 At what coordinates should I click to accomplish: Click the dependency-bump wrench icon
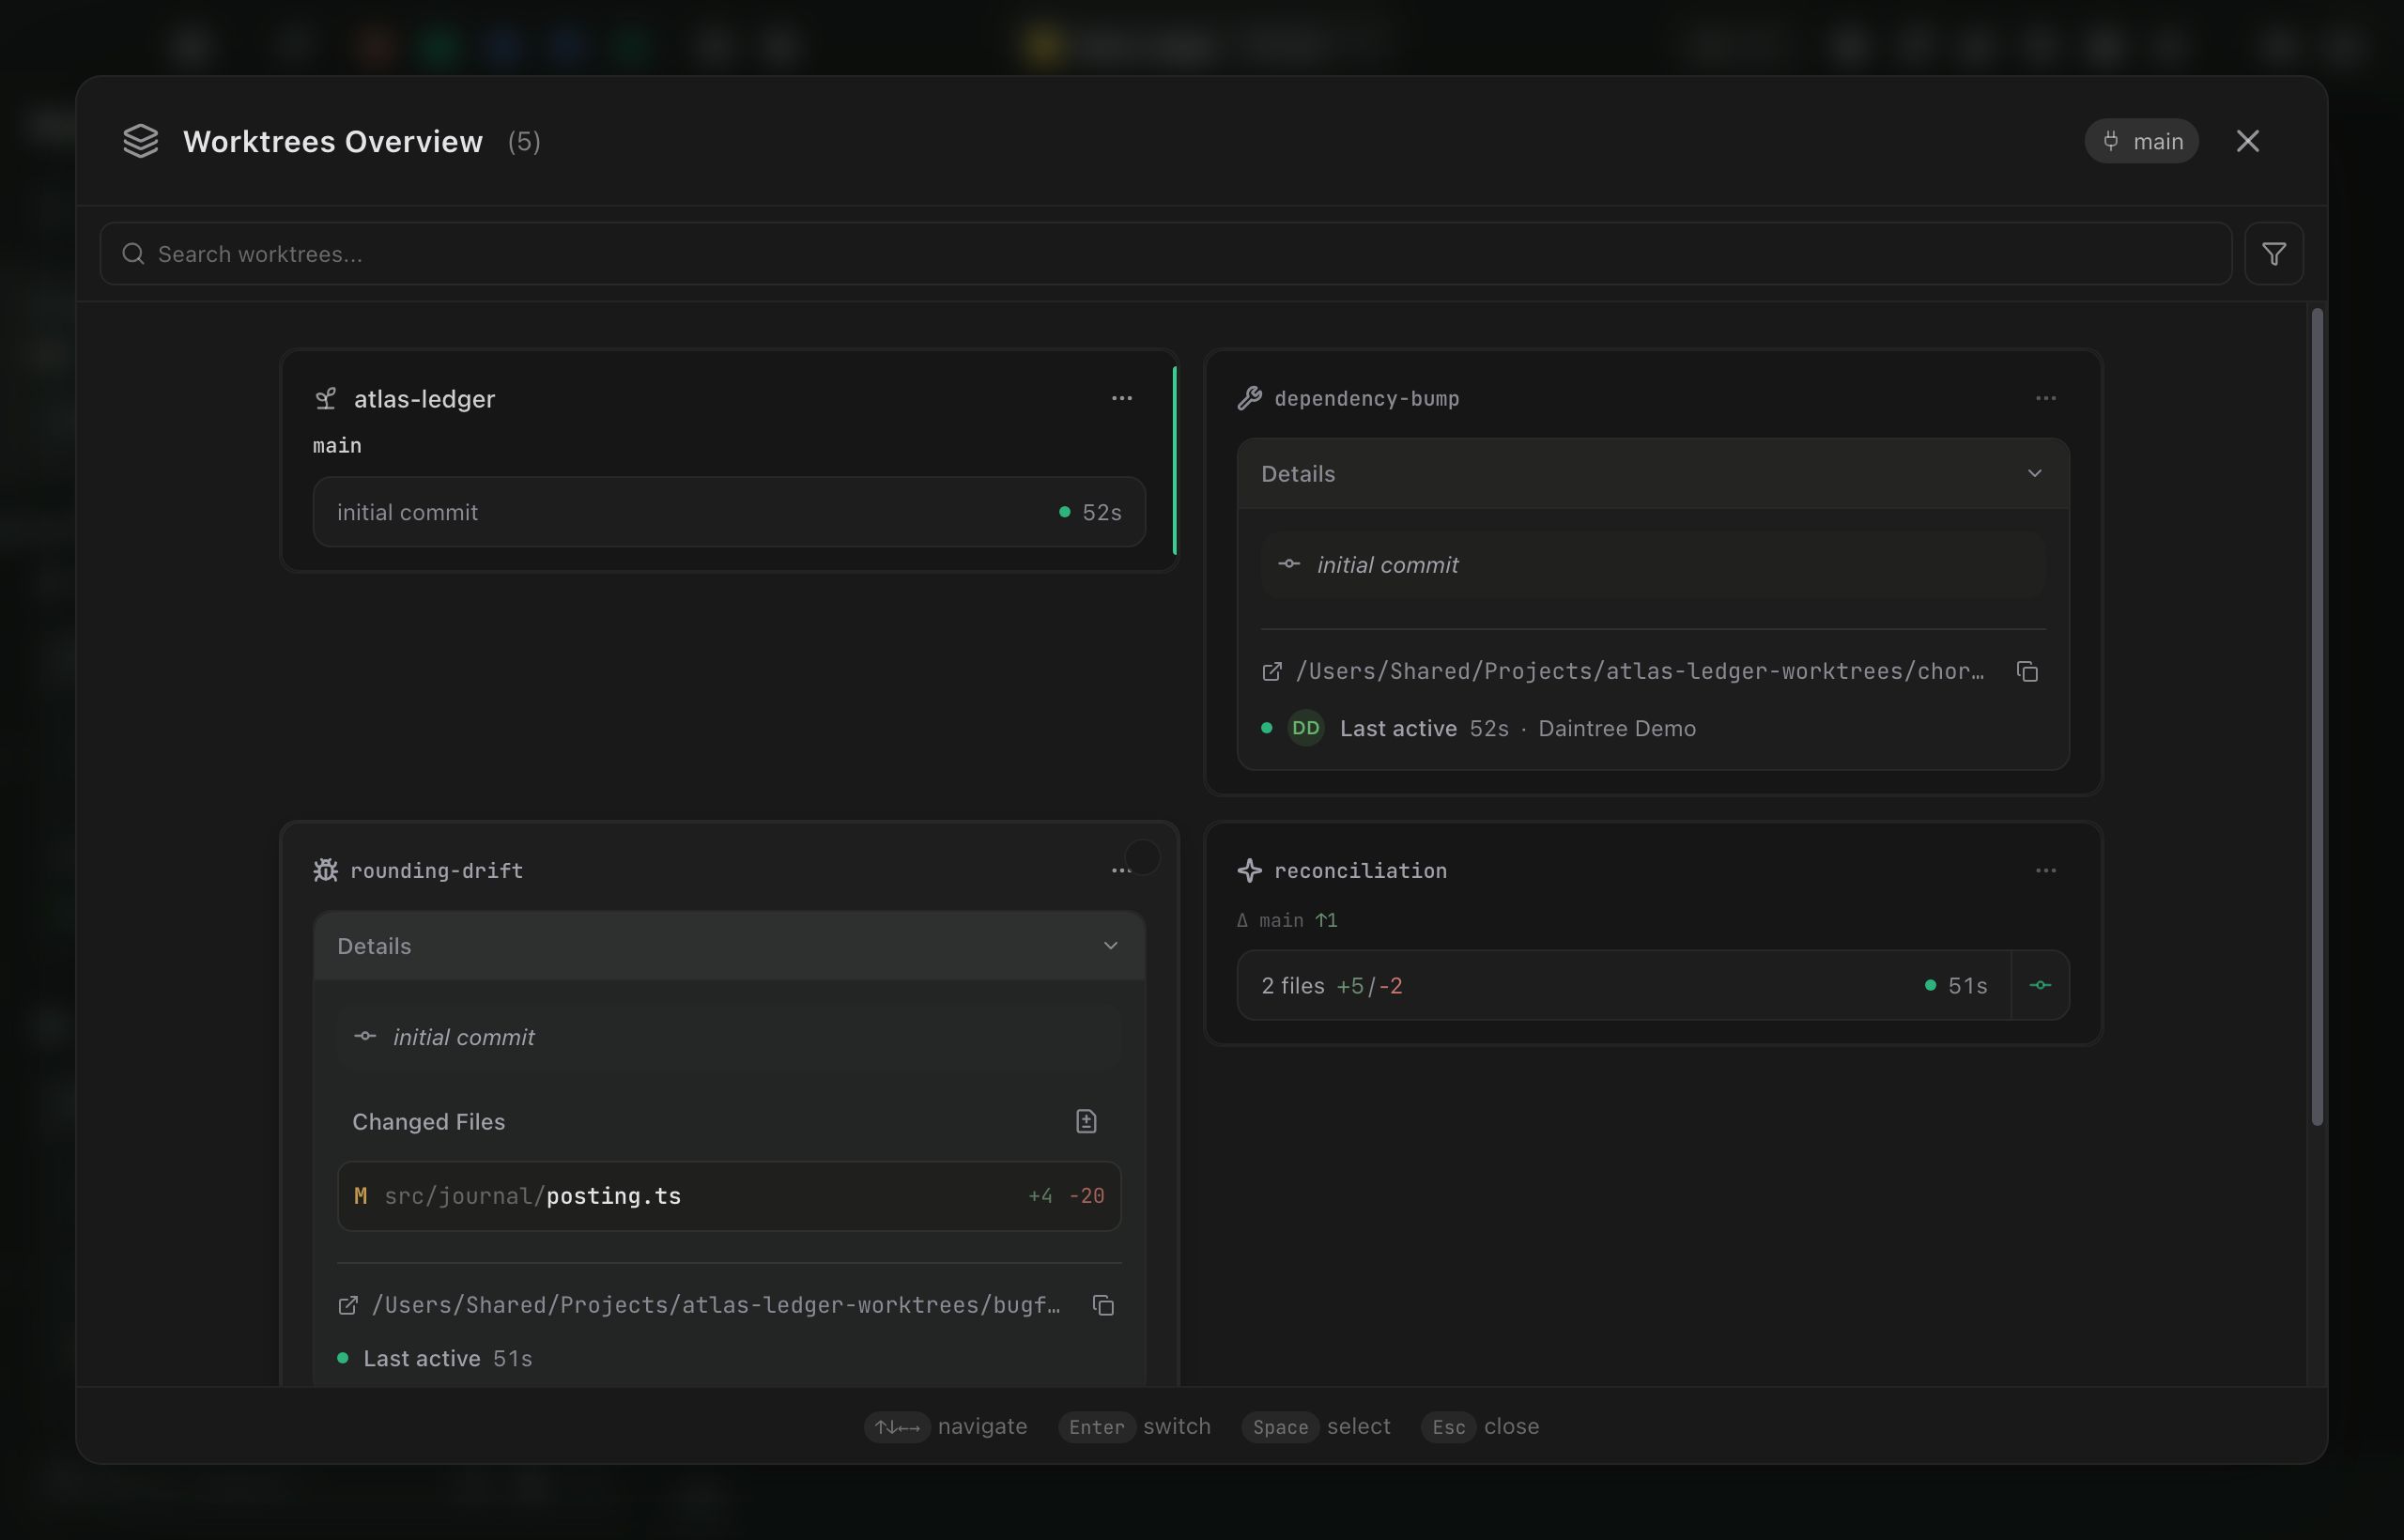pos(1249,398)
